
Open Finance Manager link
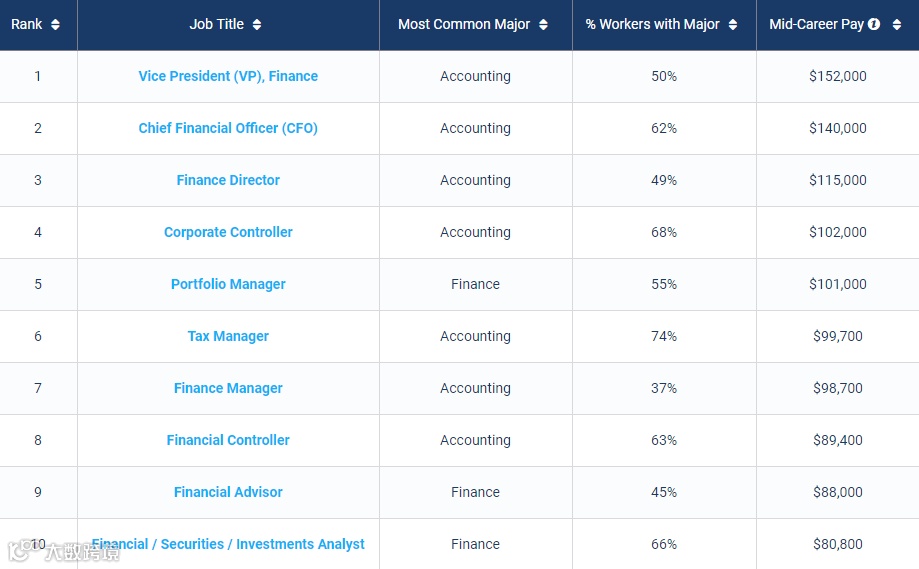point(228,388)
